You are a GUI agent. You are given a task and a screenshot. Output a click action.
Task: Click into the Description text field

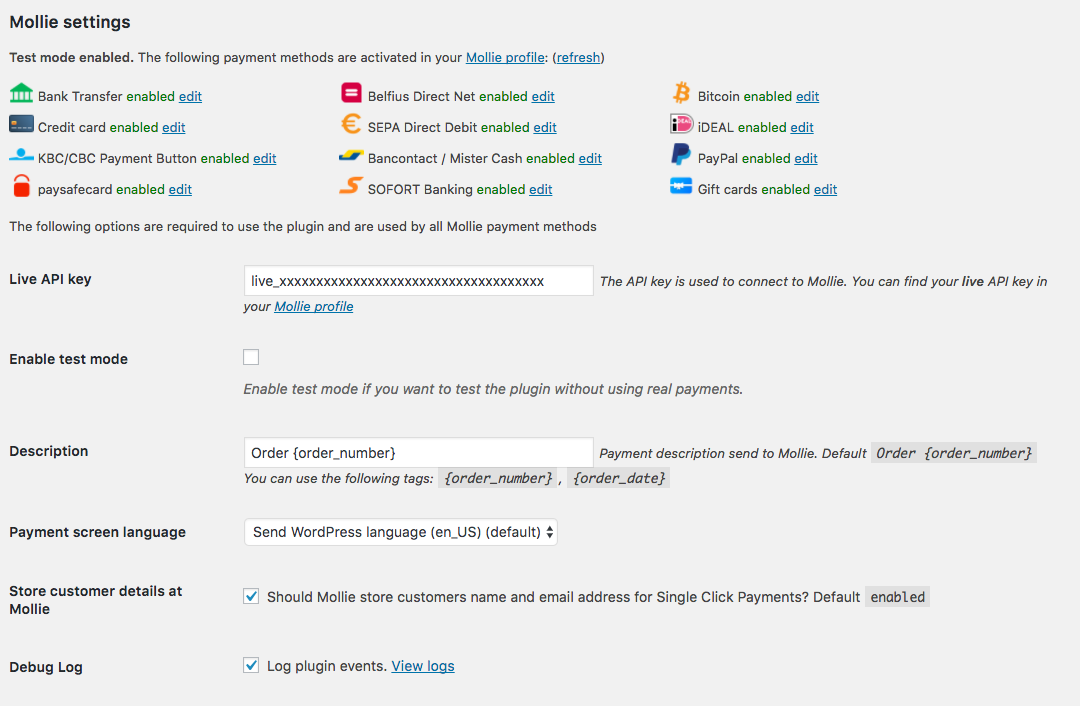click(x=418, y=453)
